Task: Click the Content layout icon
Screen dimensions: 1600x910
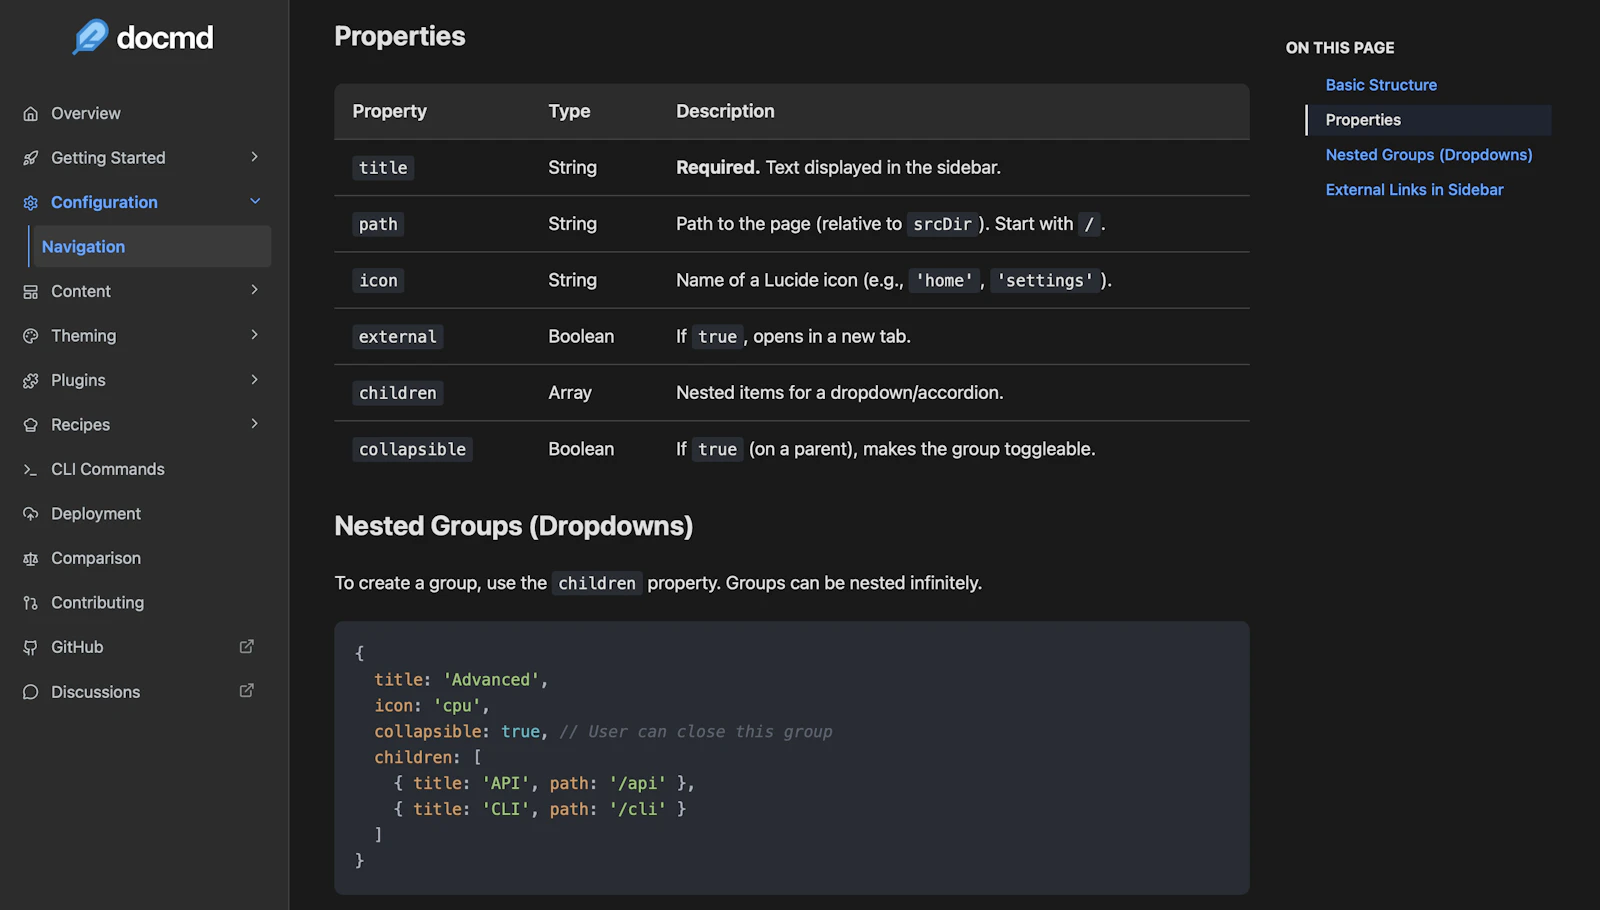Action: 31,292
